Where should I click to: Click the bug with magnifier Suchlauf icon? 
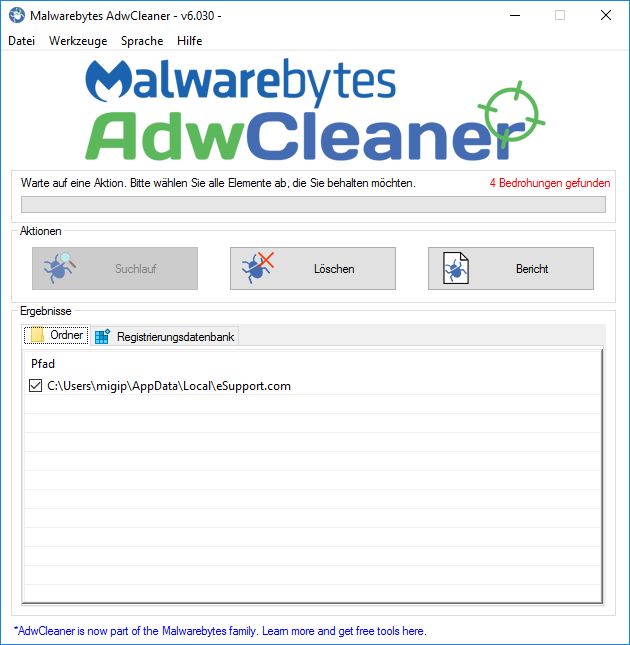pos(60,268)
